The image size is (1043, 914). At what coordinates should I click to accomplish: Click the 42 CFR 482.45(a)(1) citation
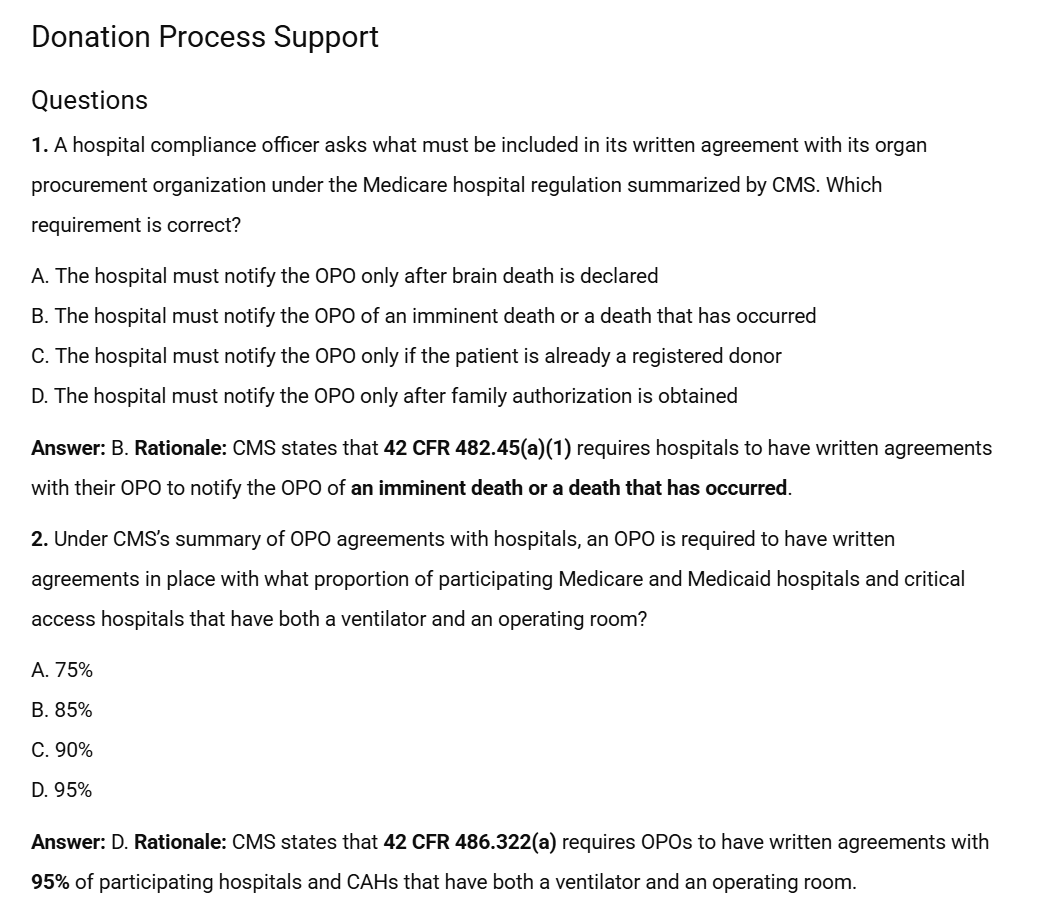point(478,448)
